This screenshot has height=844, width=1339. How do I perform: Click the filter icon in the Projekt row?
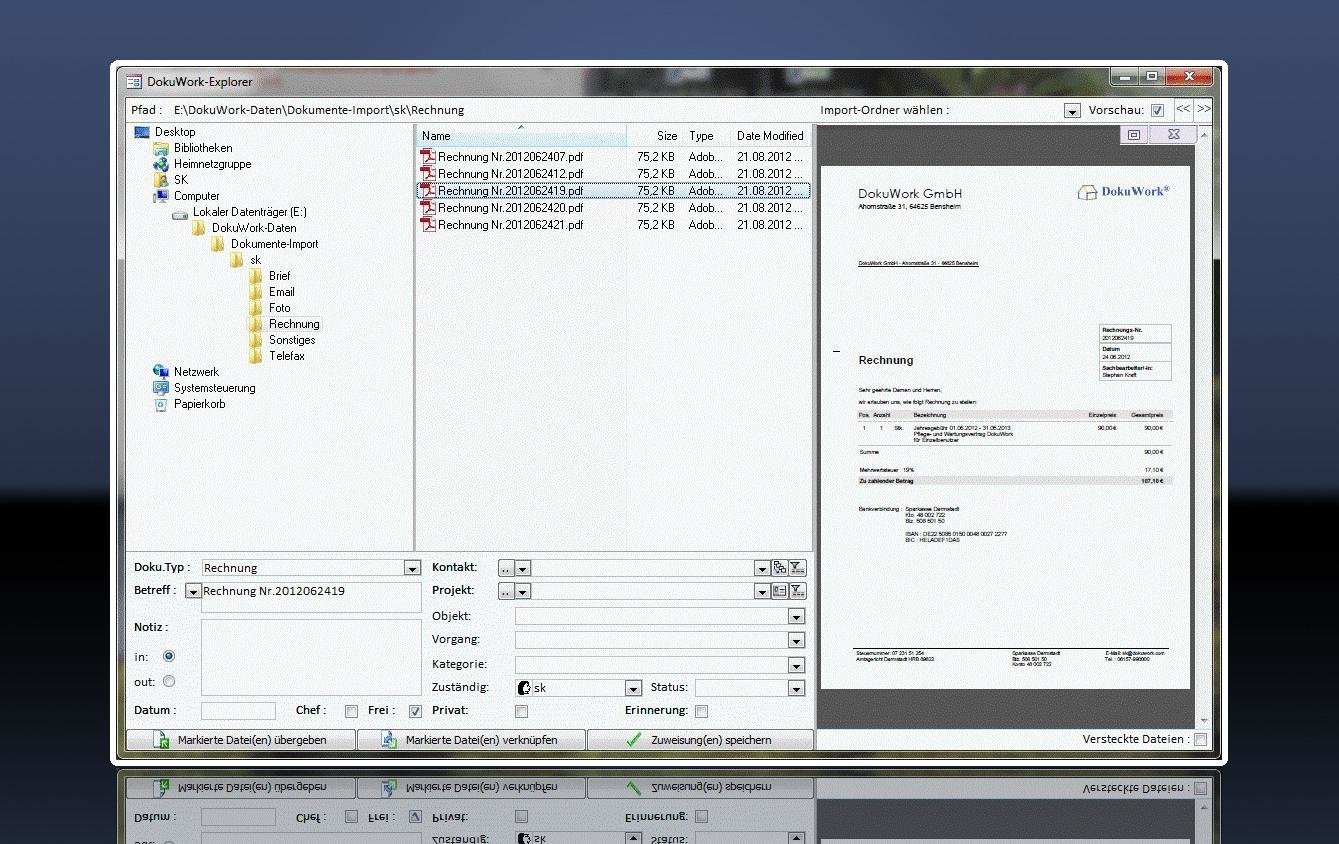[797, 590]
